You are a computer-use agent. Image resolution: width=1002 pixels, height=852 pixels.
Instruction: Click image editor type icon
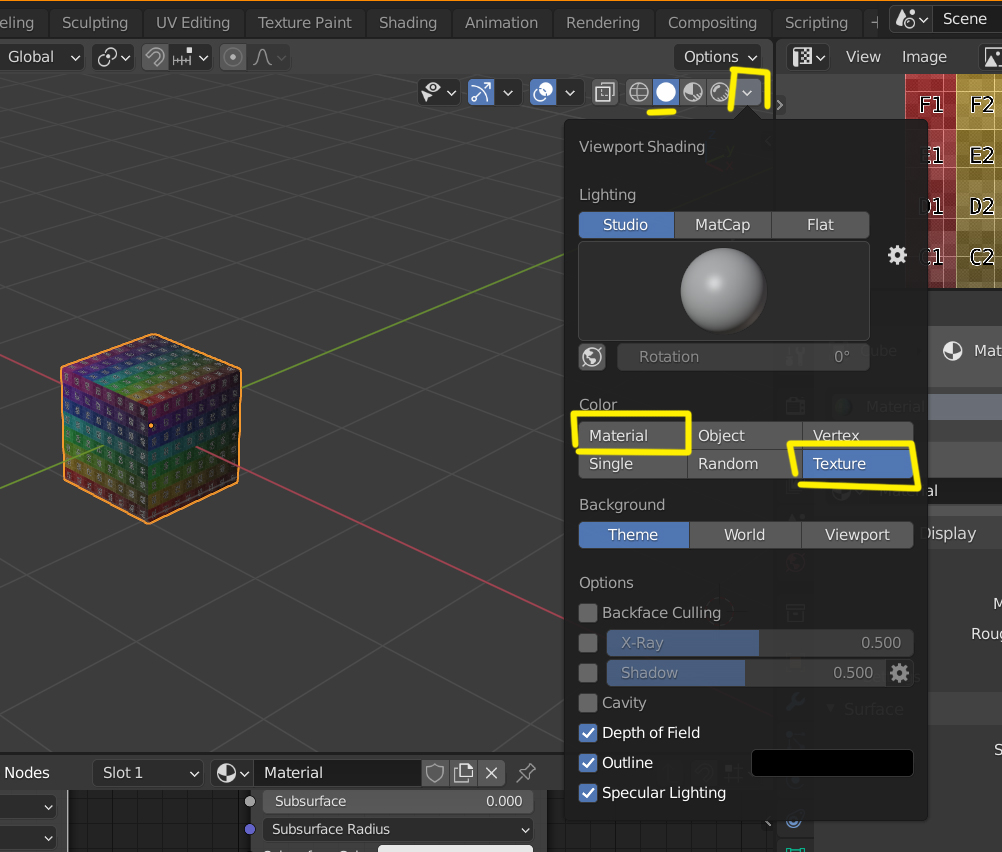[x=808, y=58]
